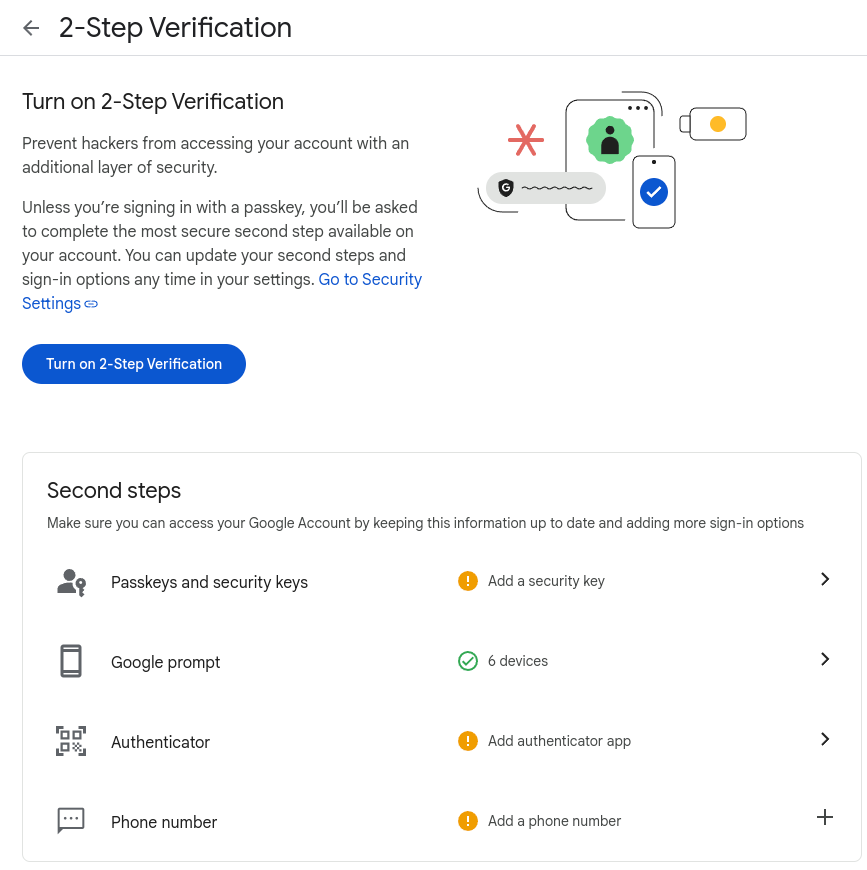Screen dimensions: 867x870
Task: Click the warning badge next to Add a security key
Action: tap(467, 580)
